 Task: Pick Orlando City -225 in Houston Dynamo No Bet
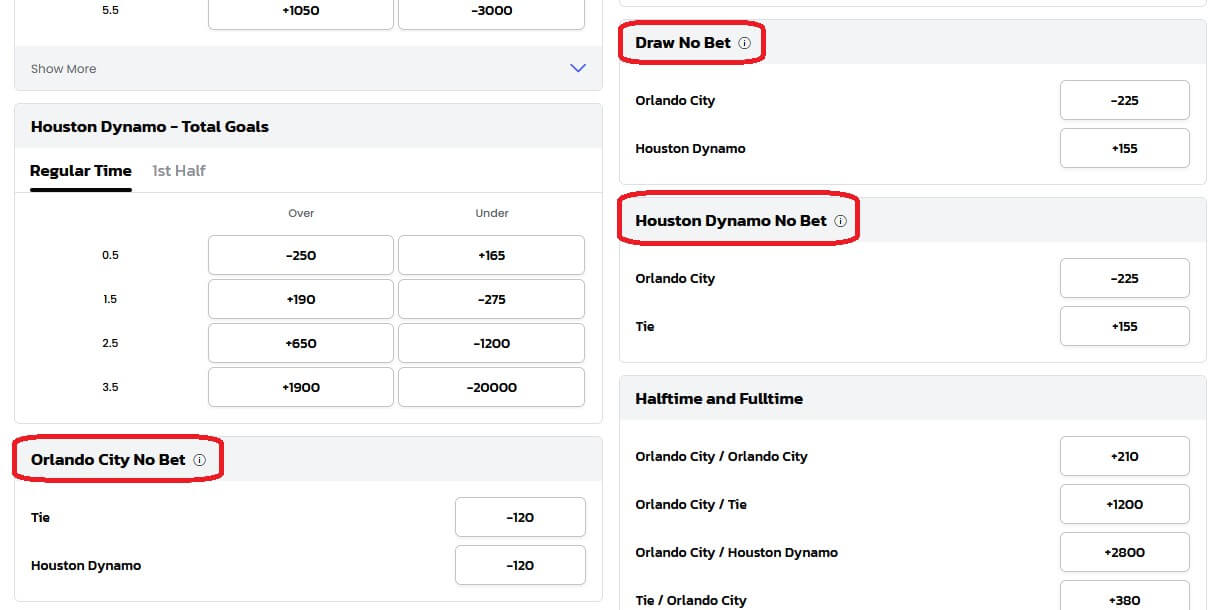pos(1125,278)
